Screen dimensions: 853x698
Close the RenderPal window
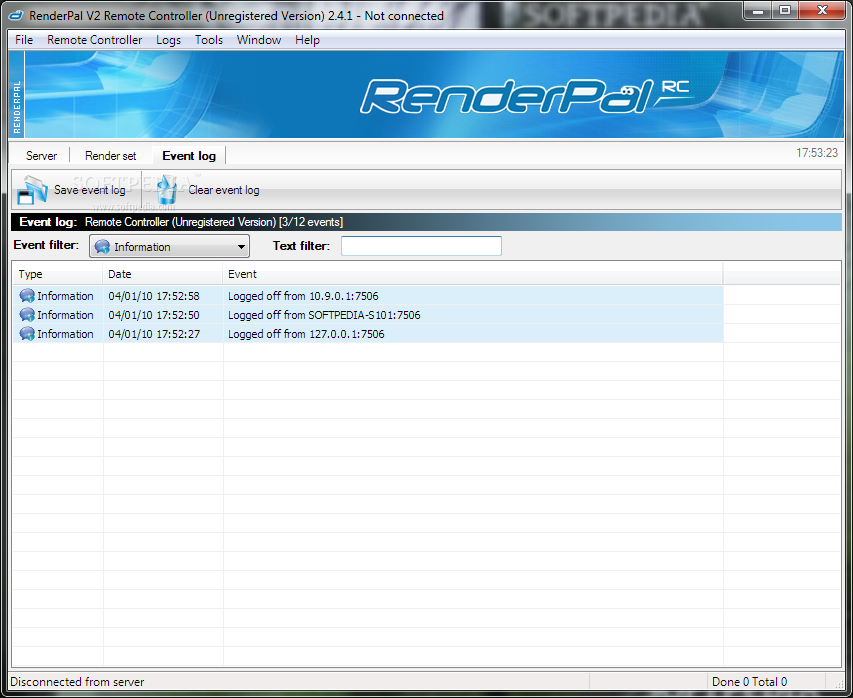coord(822,11)
